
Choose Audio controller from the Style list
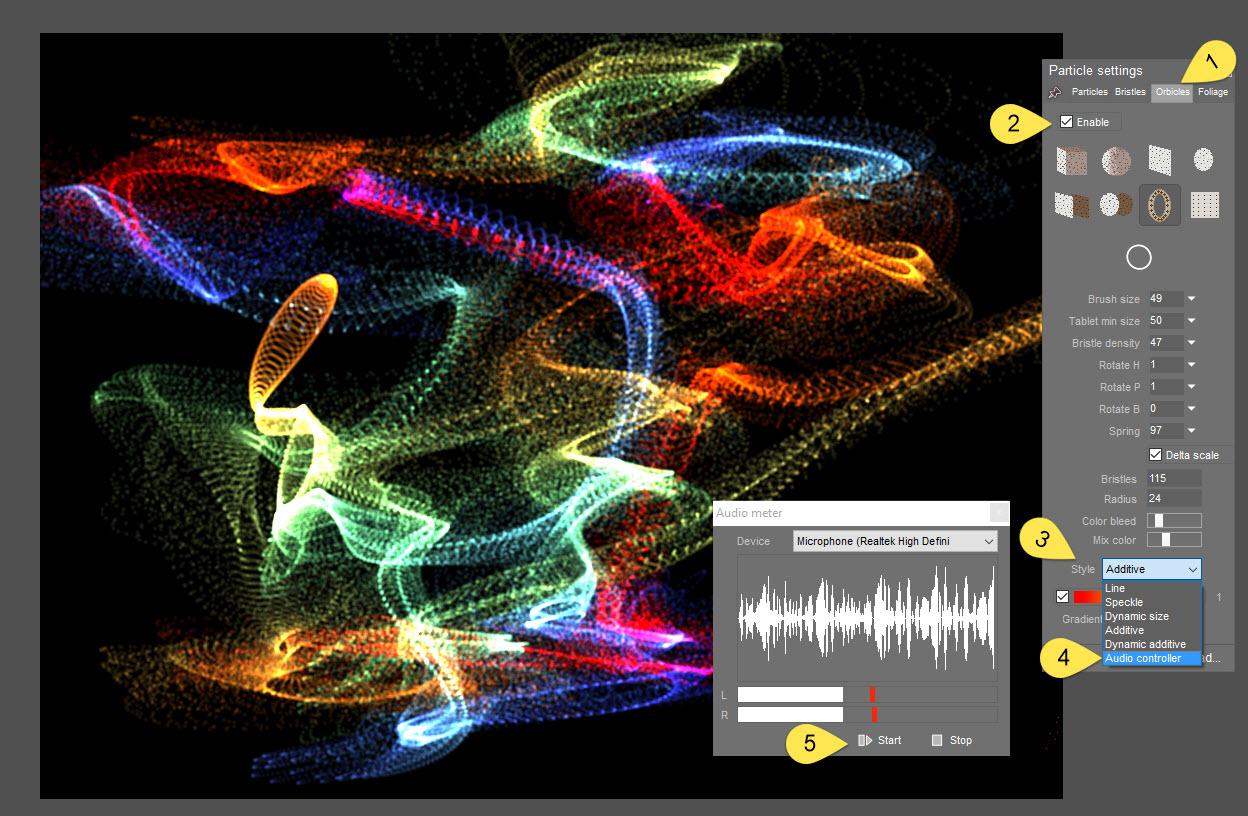coord(1151,658)
